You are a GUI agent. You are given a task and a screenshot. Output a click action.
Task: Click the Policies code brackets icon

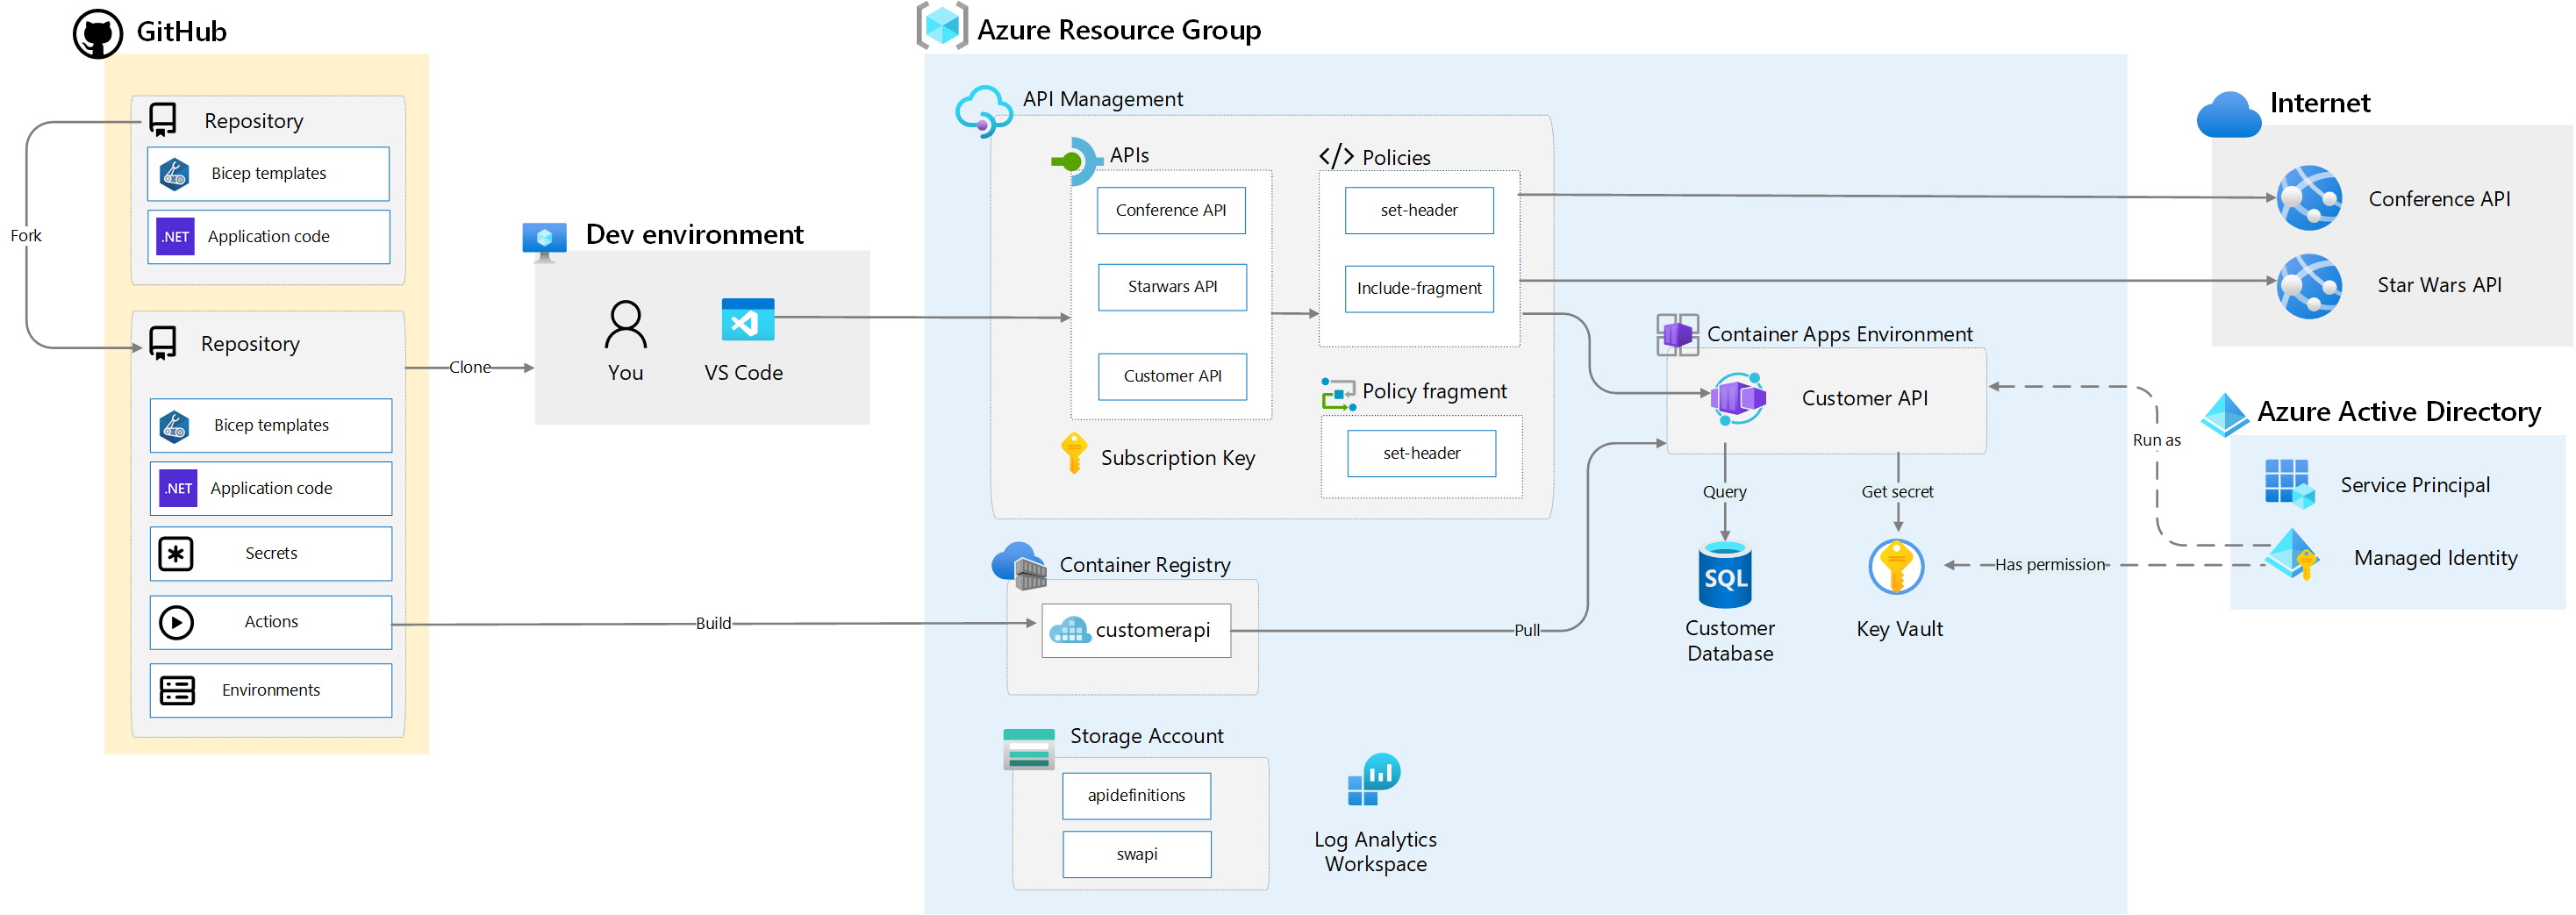1336,156
